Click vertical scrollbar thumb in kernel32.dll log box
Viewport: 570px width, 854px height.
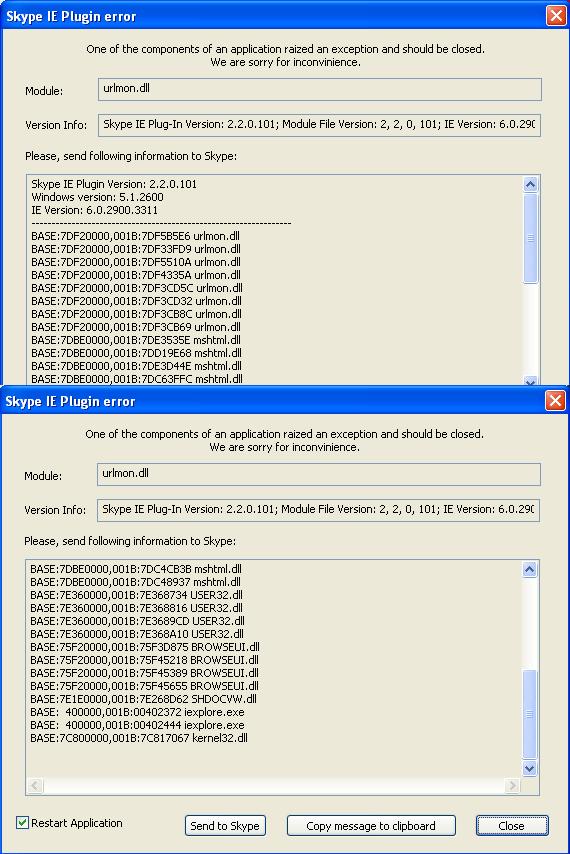click(x=530, y=714)
